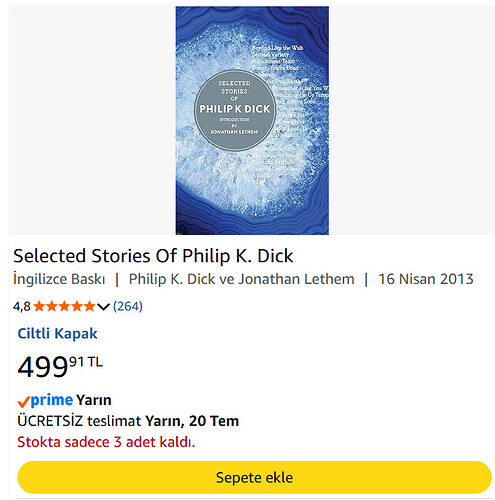Click the 'Yarın' delivery label beside prime
The image size is (495, 500).
(94, 400)
